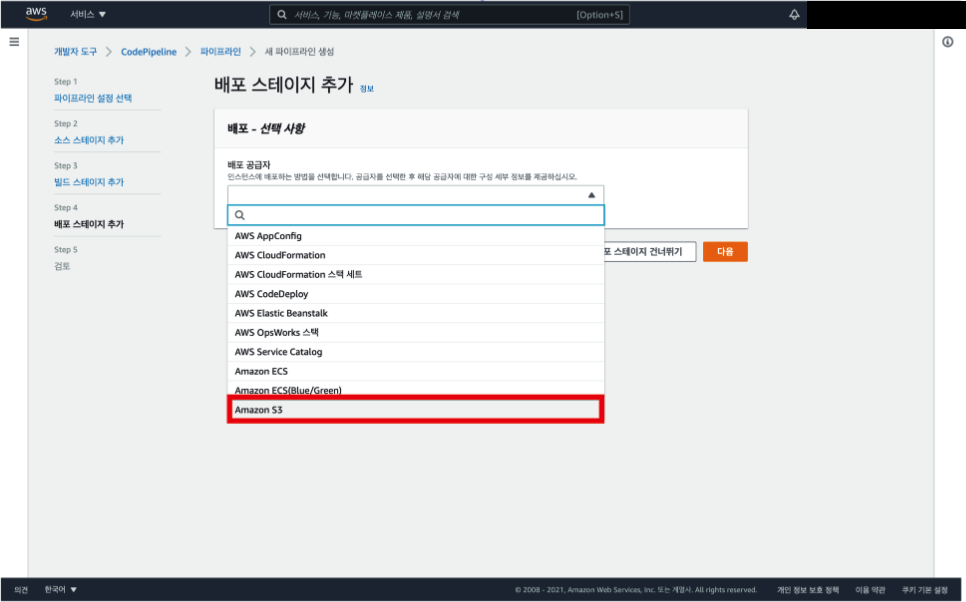966x602 pixels.
Task: Open the 서비스 services menu
Action: 87,14
